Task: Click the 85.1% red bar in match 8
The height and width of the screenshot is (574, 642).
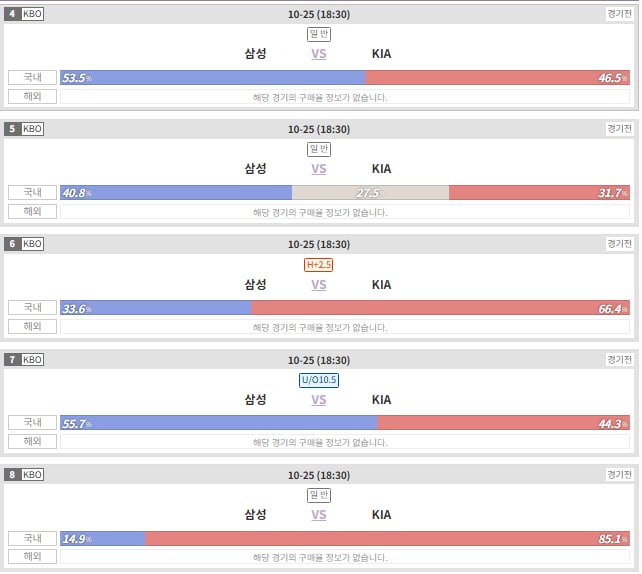Action: [x=387, y=538]
